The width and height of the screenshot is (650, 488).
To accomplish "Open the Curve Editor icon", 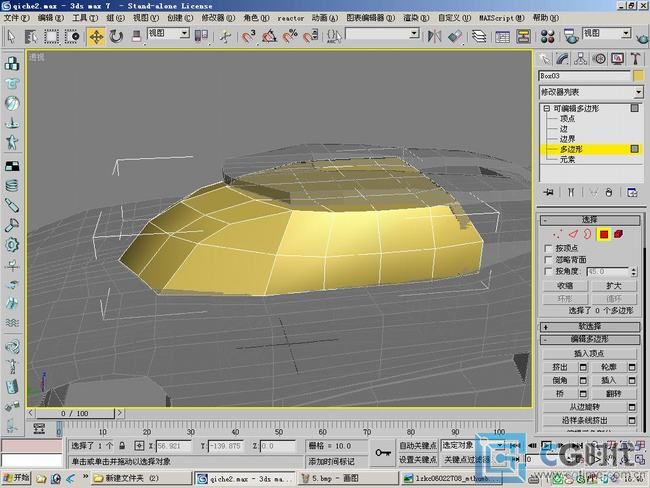I will [502, 36].
